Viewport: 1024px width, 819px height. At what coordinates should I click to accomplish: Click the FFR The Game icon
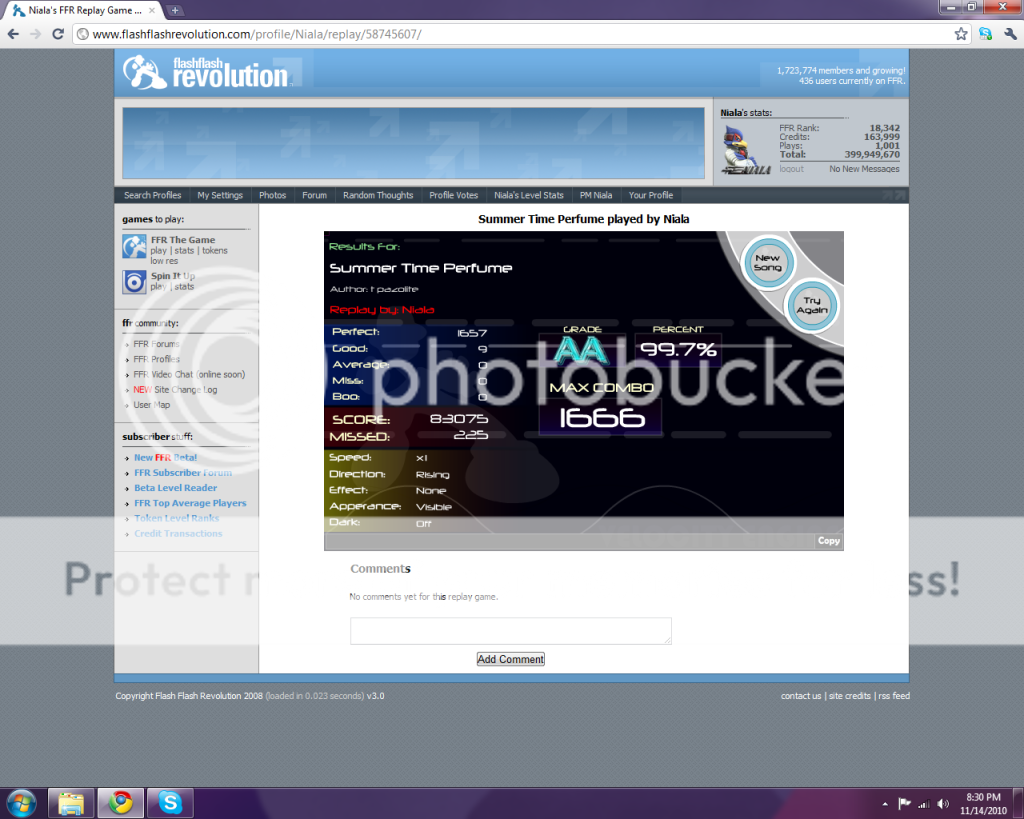(x=135, y=246)
